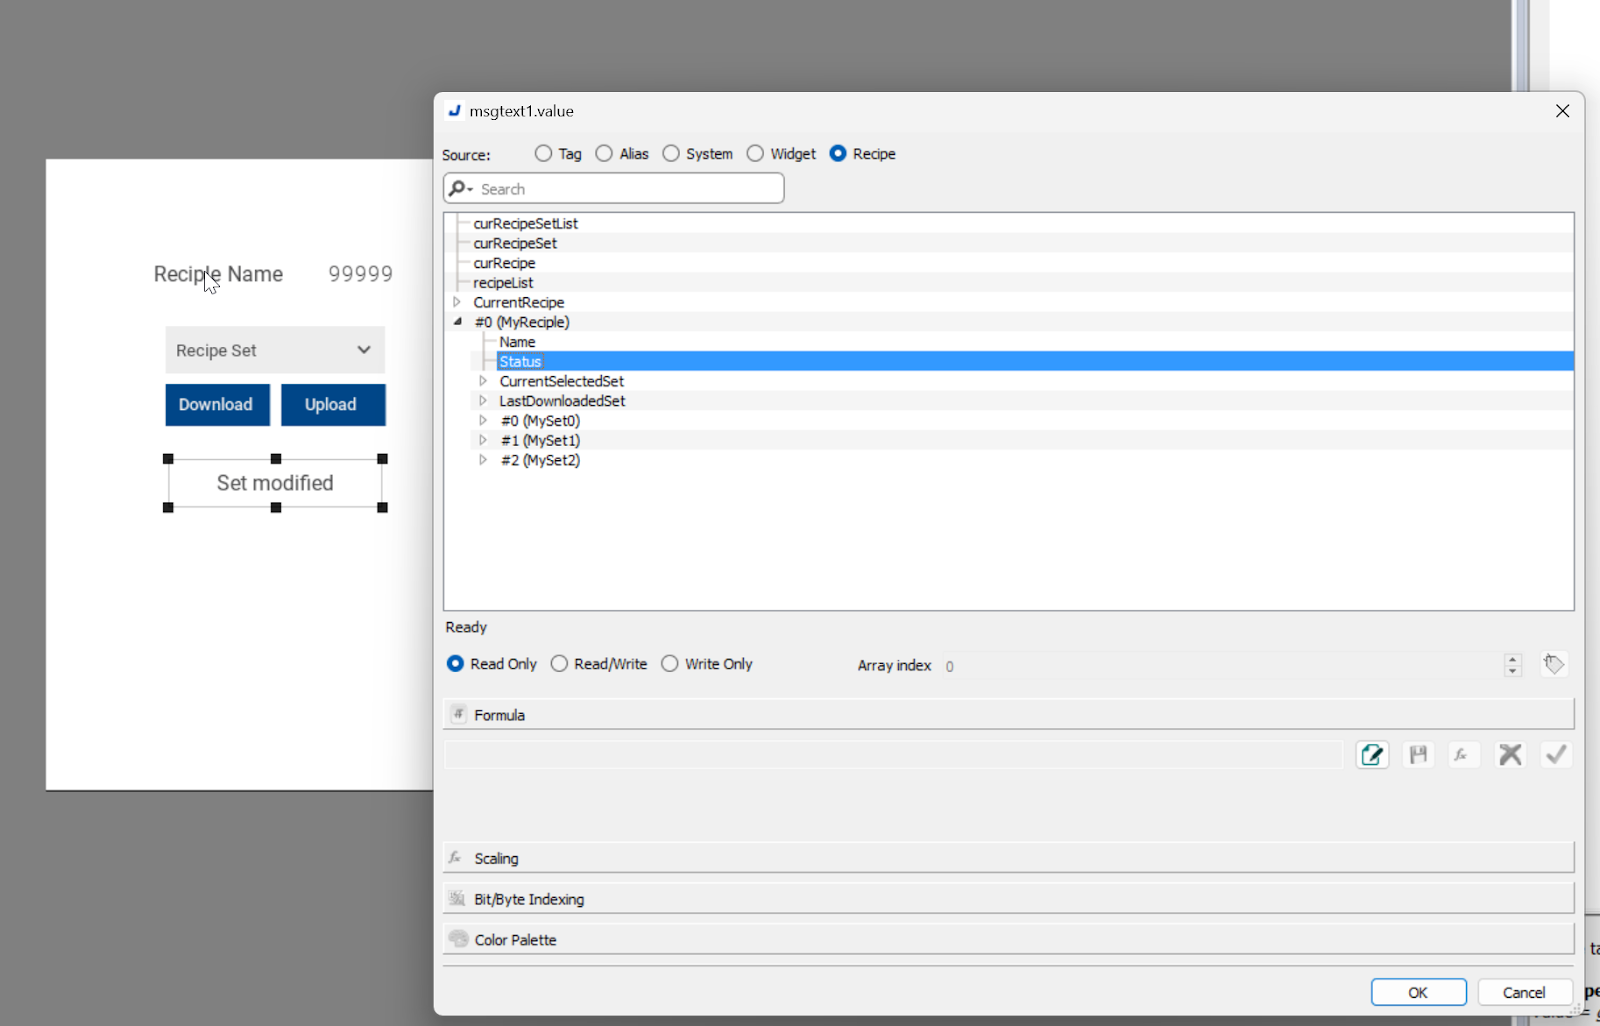This screenshot has height=1026, width=1600.
Task: Click the Array index value field
Action: 1220,665
